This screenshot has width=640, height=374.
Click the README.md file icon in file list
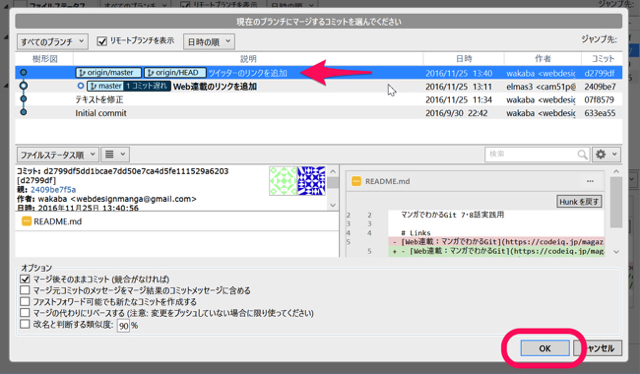pos(27,221)
